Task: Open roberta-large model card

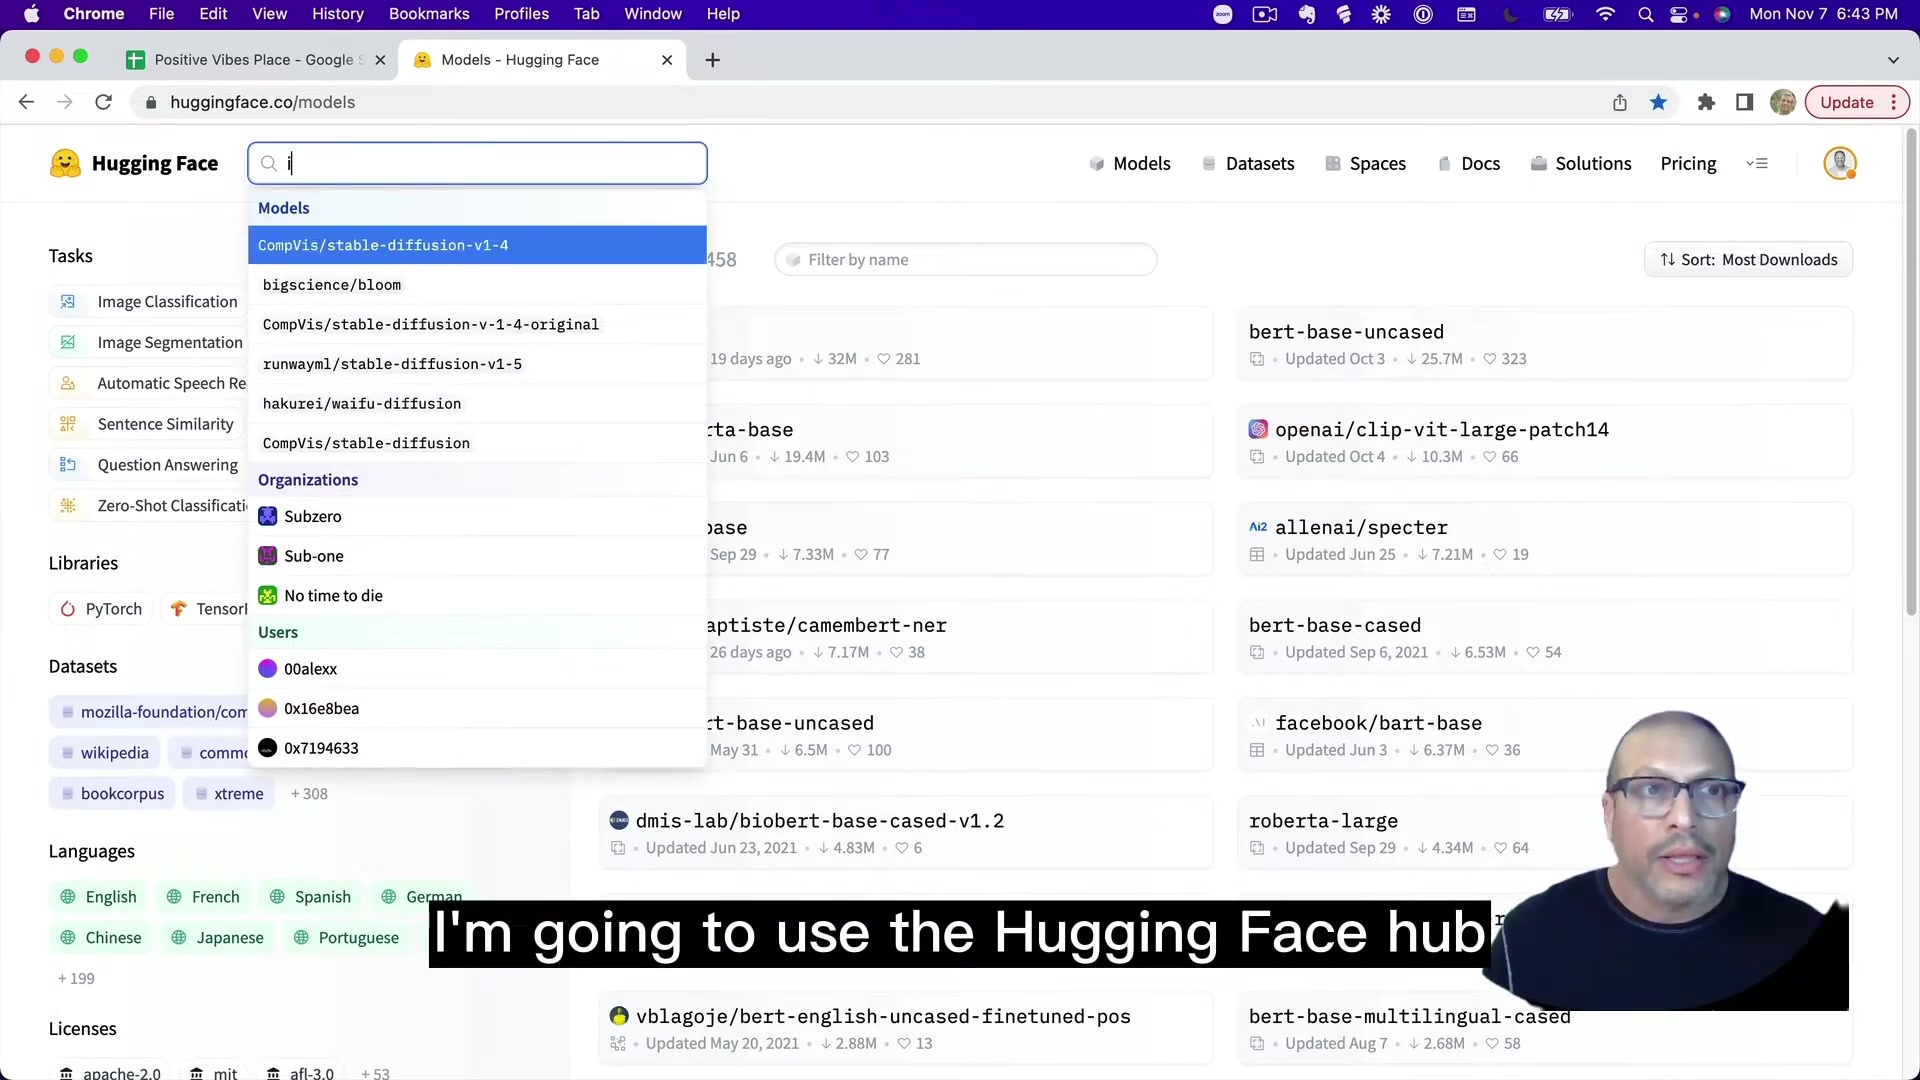Action: point(1545,833)
